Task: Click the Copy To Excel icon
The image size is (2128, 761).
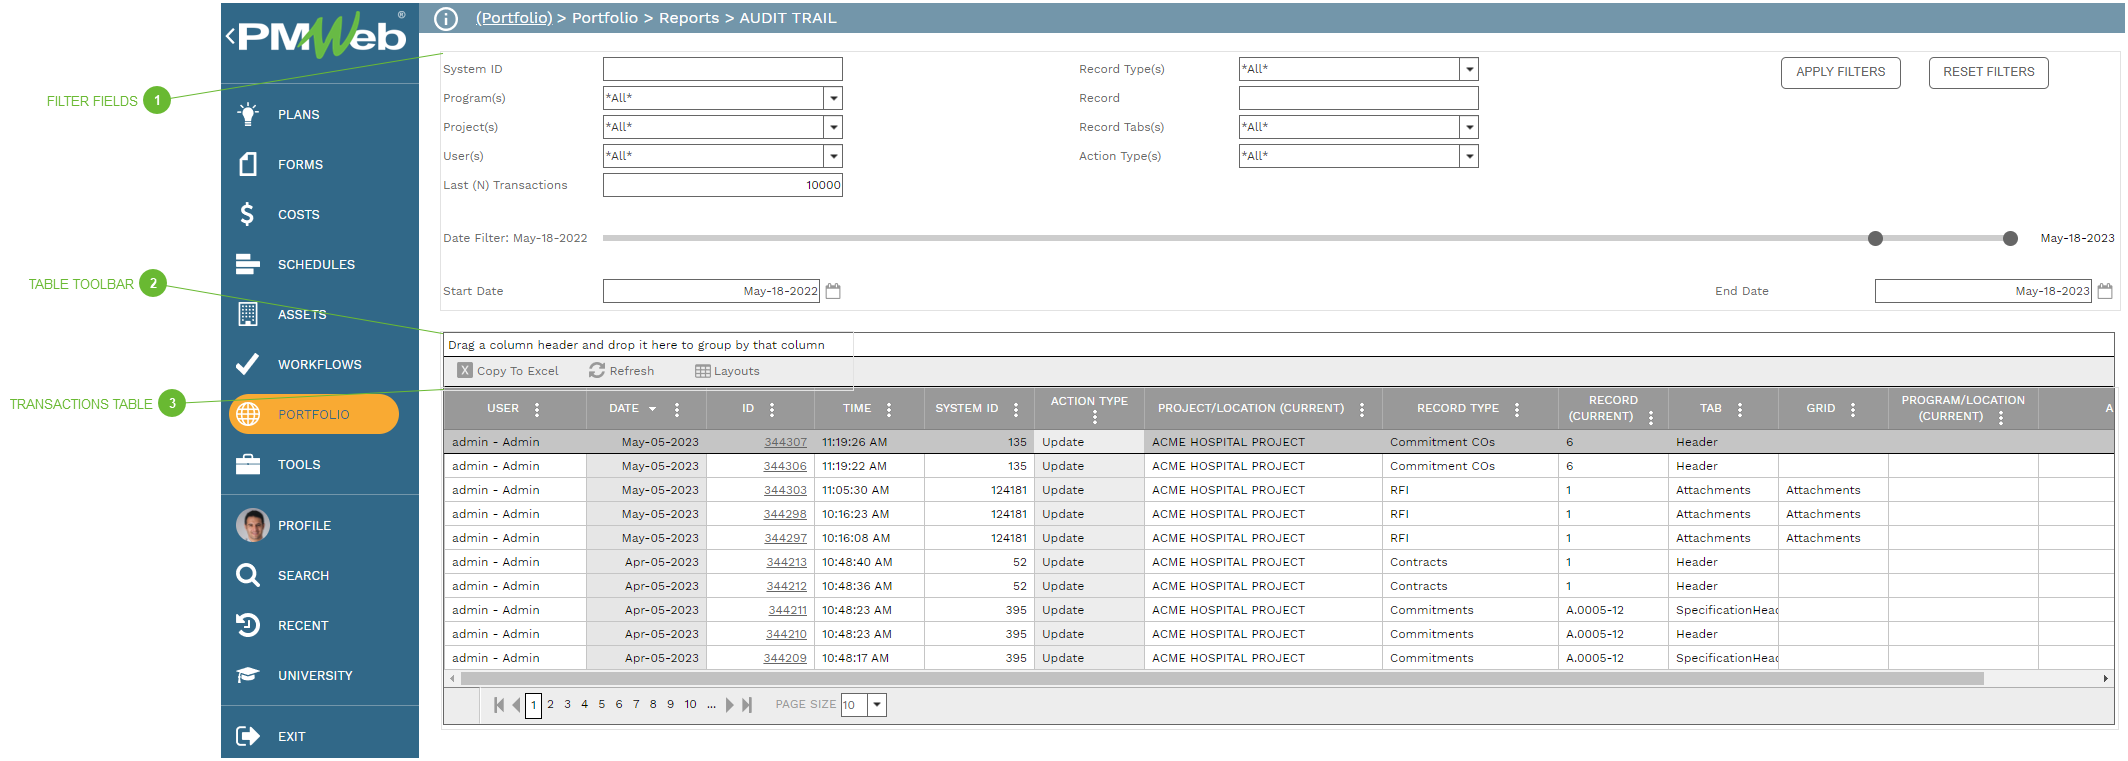Action: [x=465, y=371]
